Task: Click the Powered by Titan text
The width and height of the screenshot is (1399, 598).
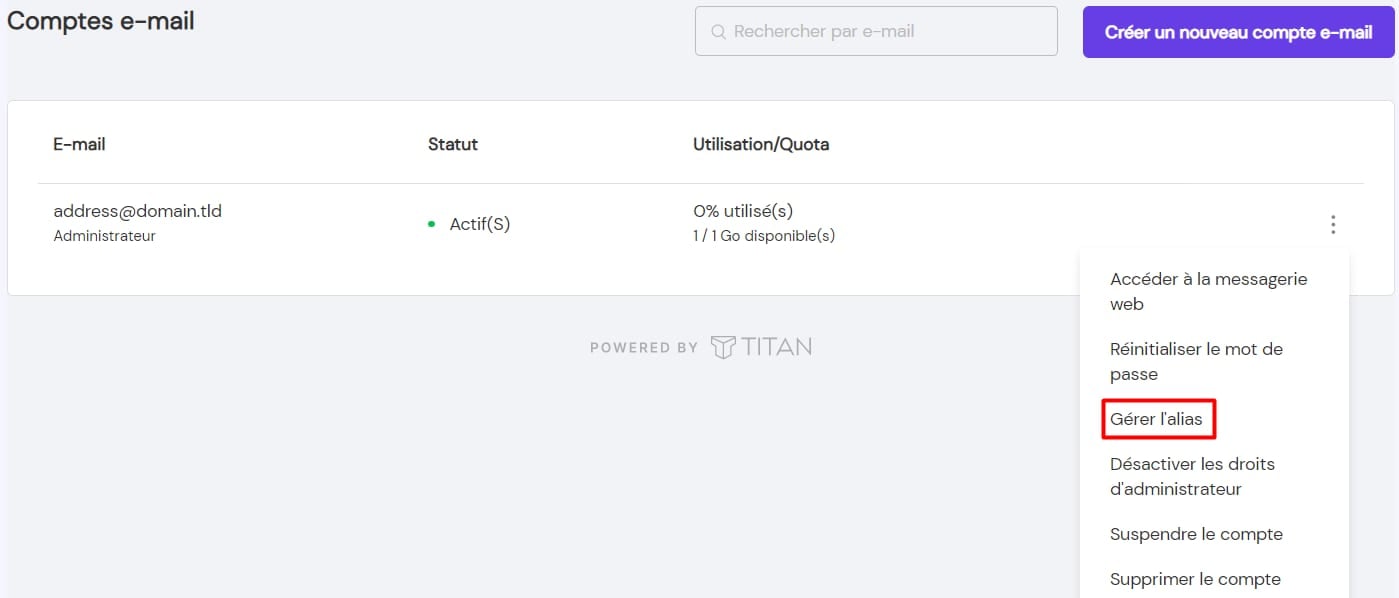Action: [x=701, y=347]
